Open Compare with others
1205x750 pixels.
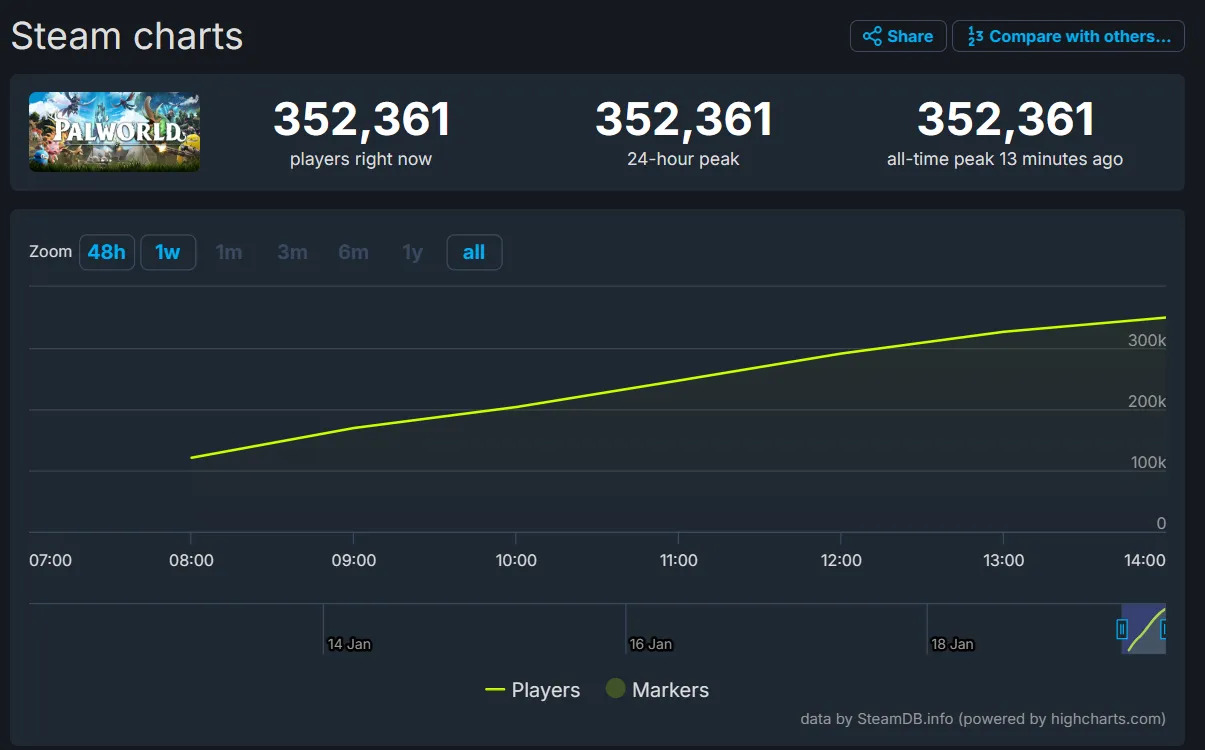(1068, 36)
